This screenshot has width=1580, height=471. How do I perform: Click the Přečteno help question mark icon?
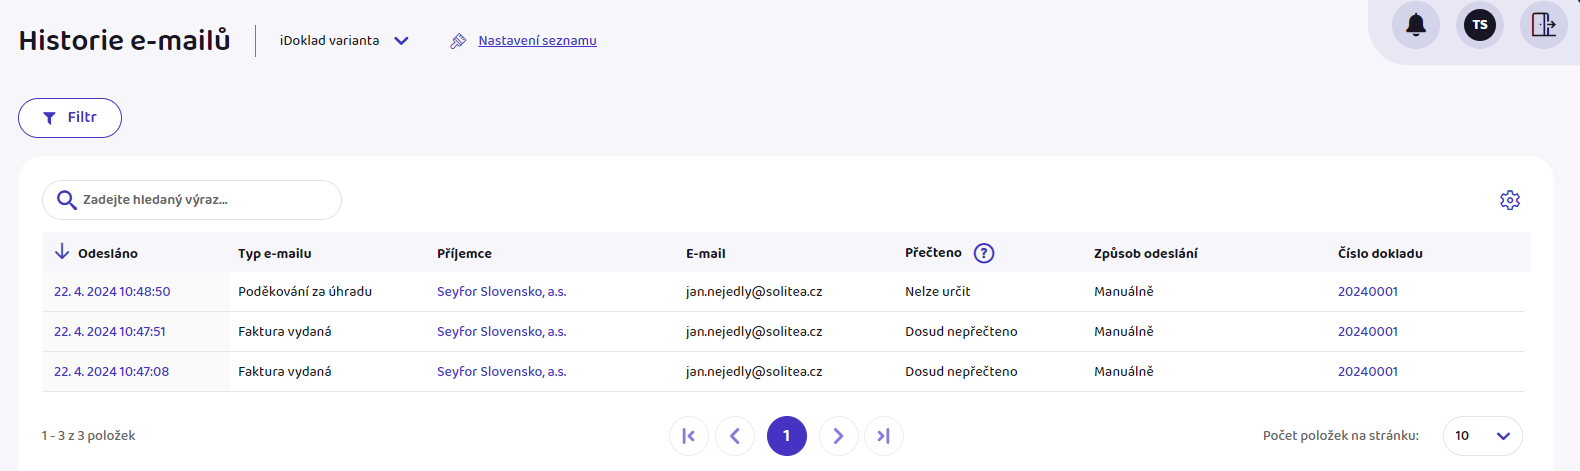984,253
